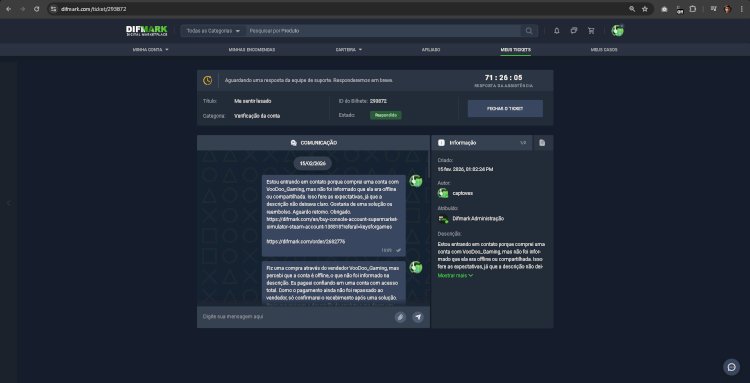Image resolution: width=750 pixels, height=383 pixels.
Task: Click the site information icon in address bar
Action: point(54,9)
